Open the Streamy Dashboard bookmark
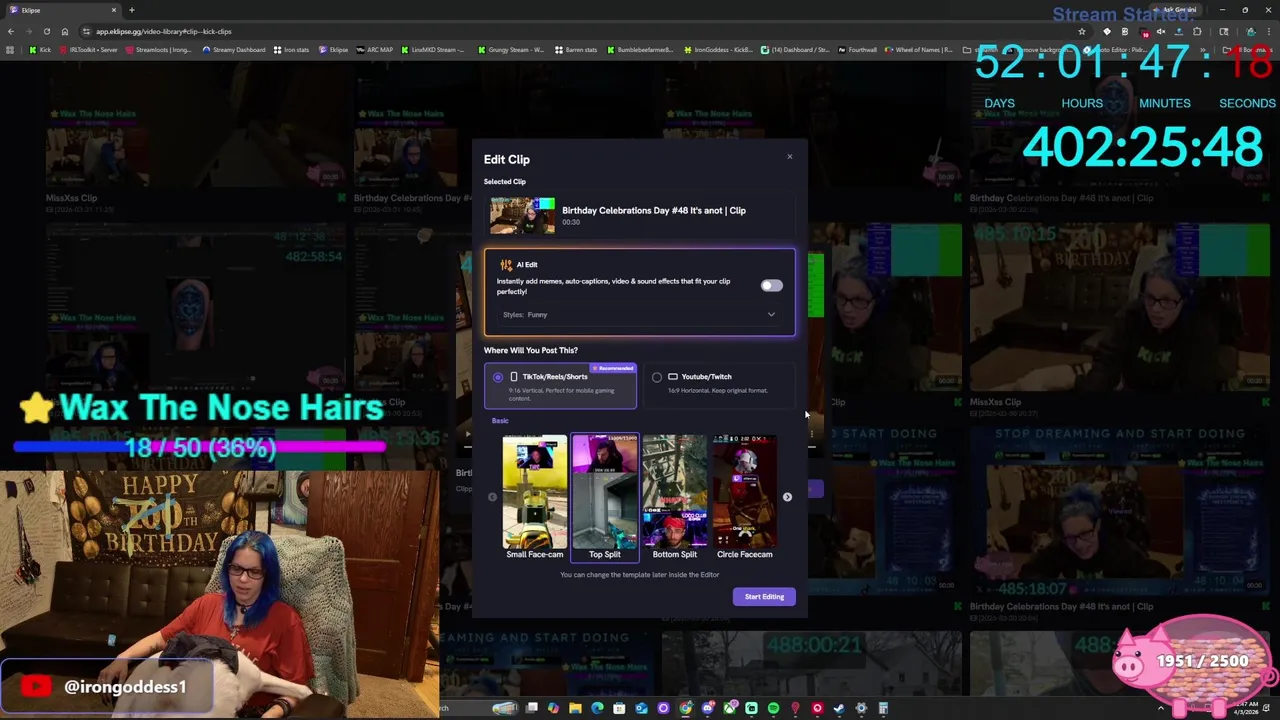1280x720 pixels. 234,50
